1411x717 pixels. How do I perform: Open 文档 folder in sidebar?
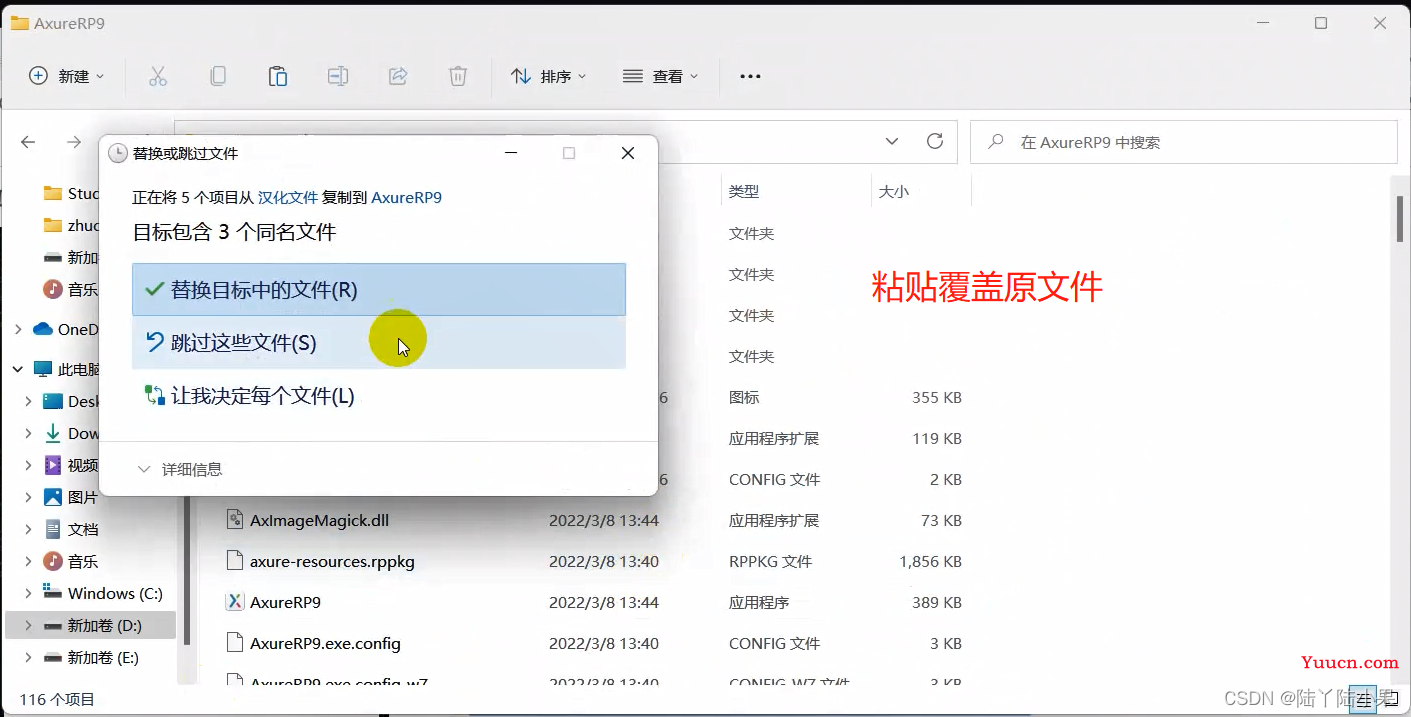pos(83,529)
